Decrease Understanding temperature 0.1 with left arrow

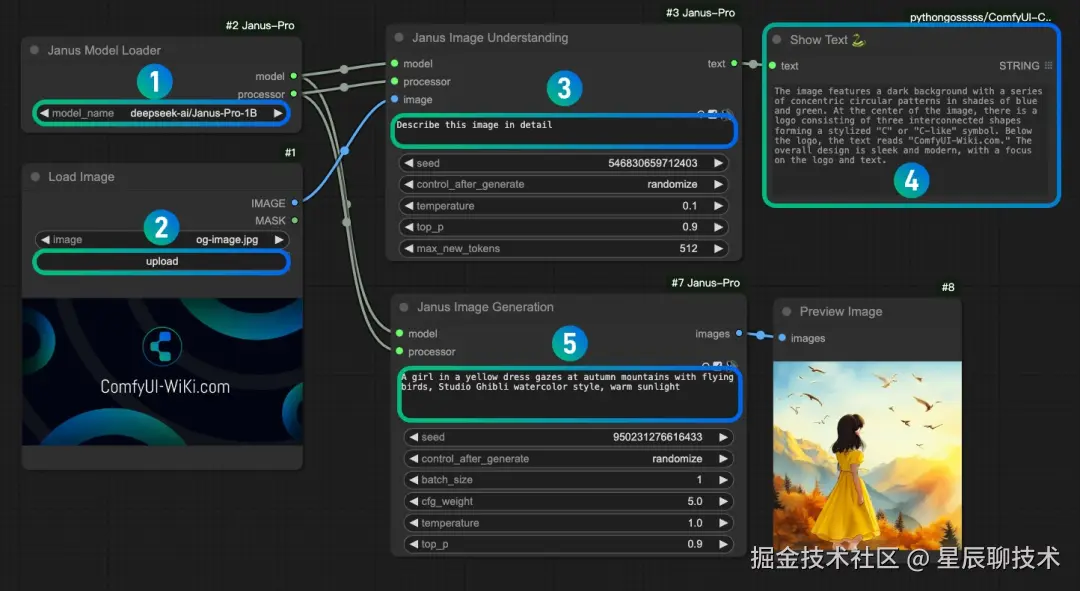point(408,205)
